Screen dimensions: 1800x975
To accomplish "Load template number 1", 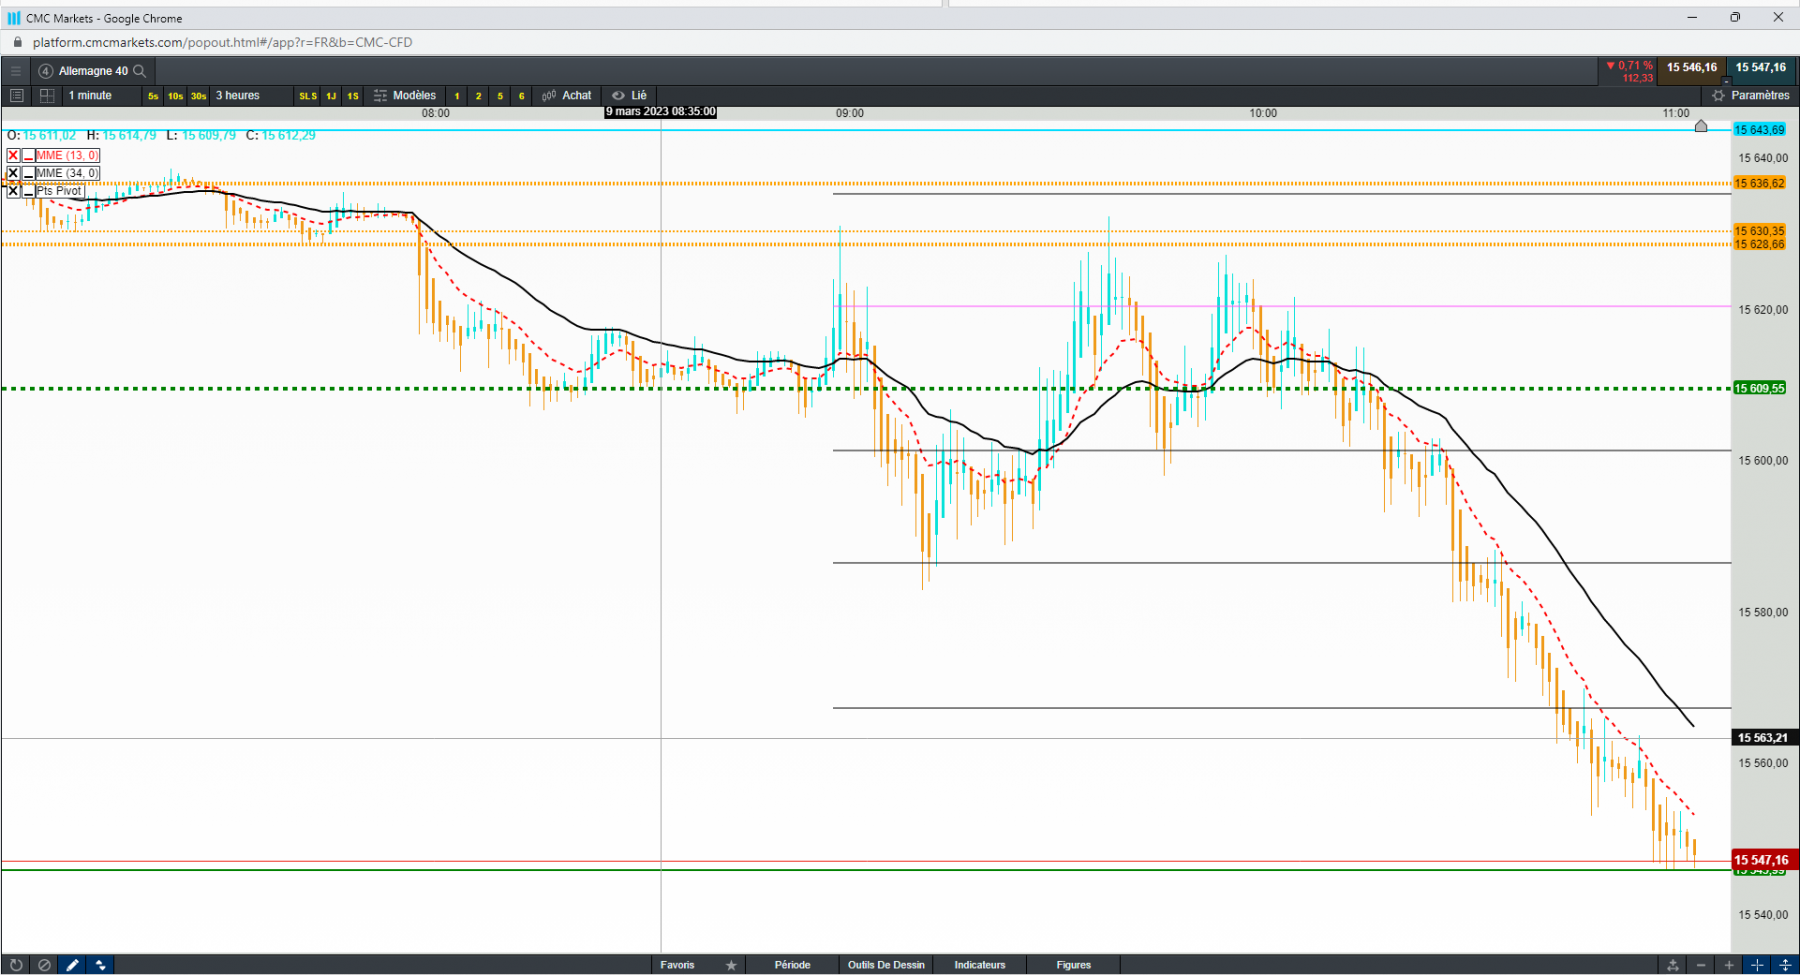I will [x=457, y=96].
